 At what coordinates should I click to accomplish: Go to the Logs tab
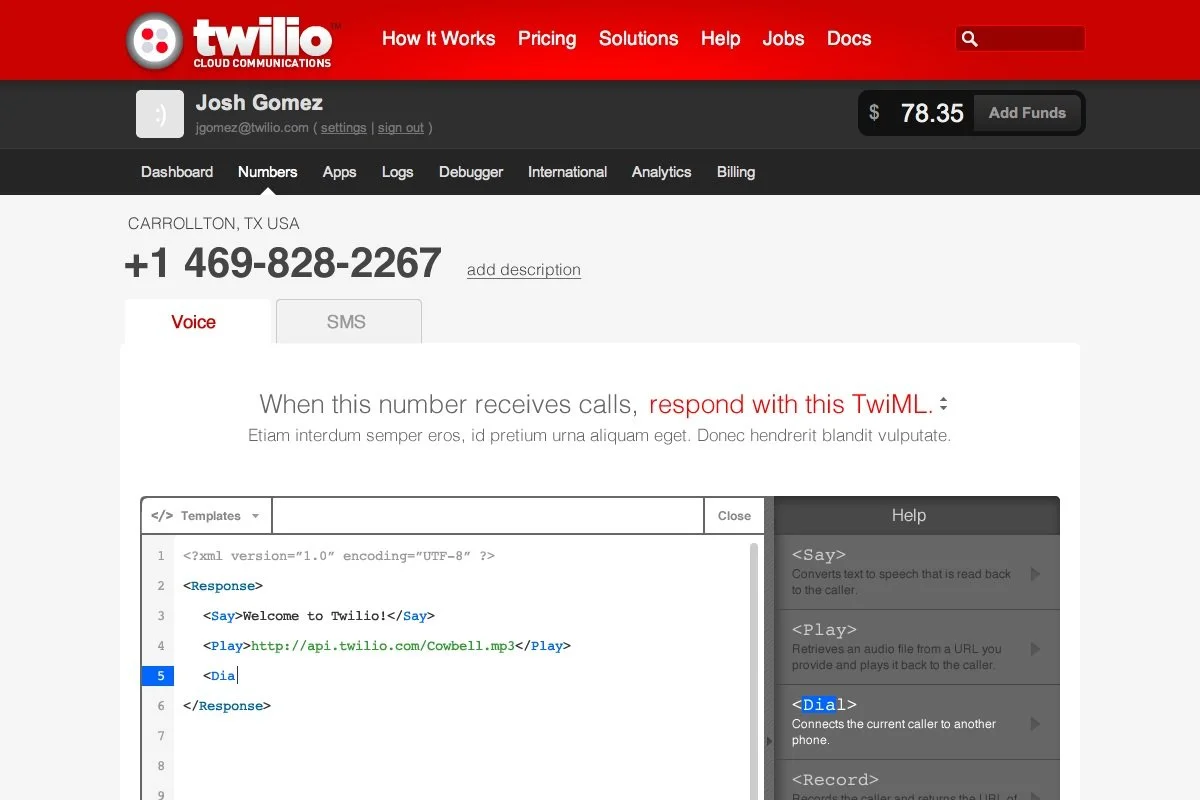click(397, 172)
